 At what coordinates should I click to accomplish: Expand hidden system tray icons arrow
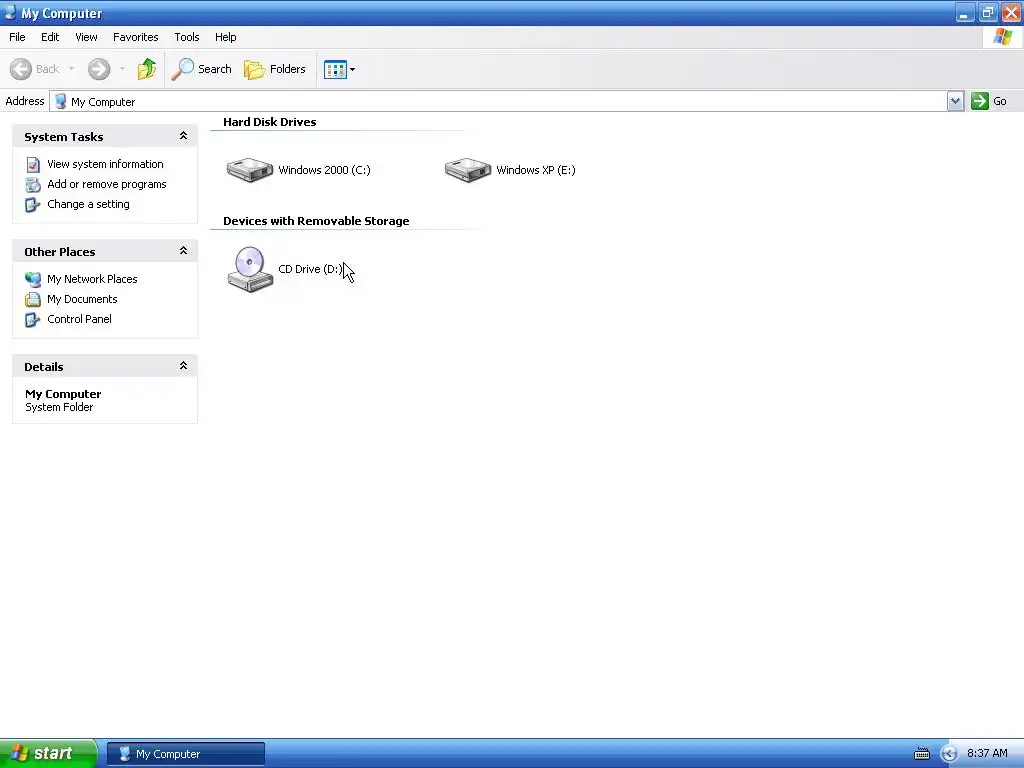[x=949, y=754]
